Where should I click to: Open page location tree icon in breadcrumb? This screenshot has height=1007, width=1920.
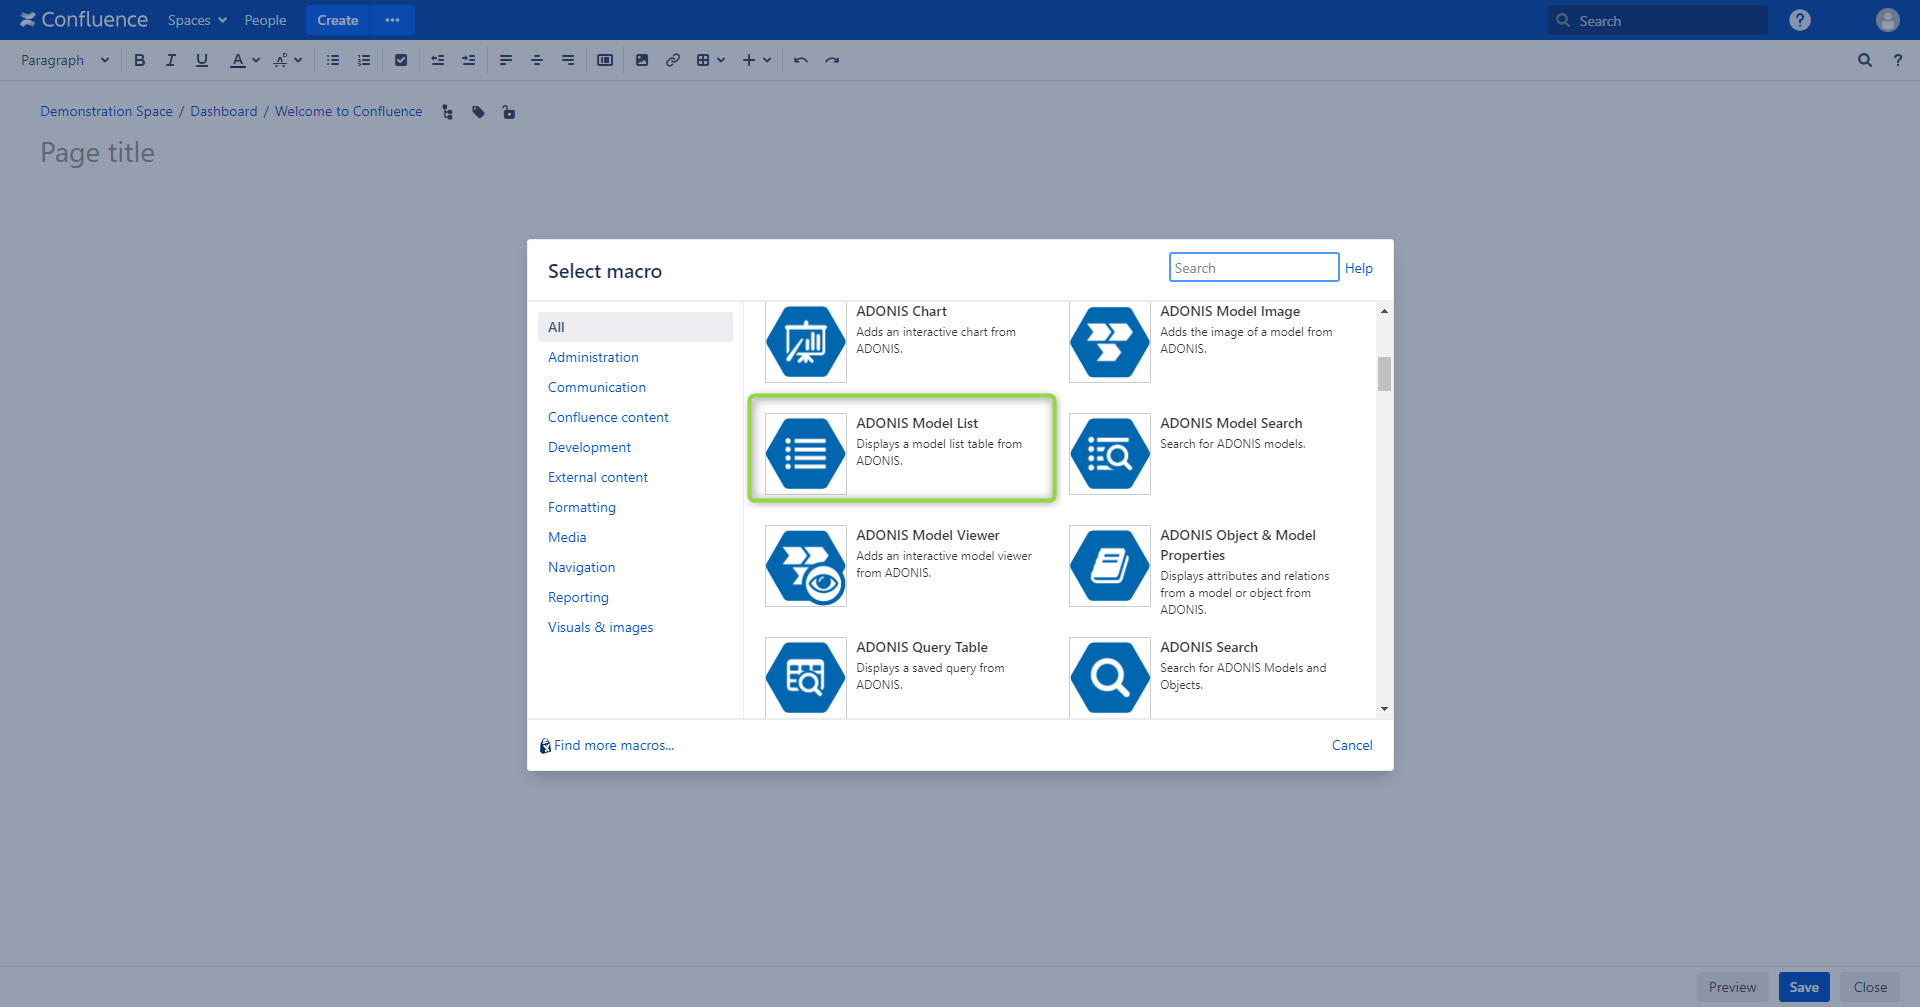pos(447,112)
